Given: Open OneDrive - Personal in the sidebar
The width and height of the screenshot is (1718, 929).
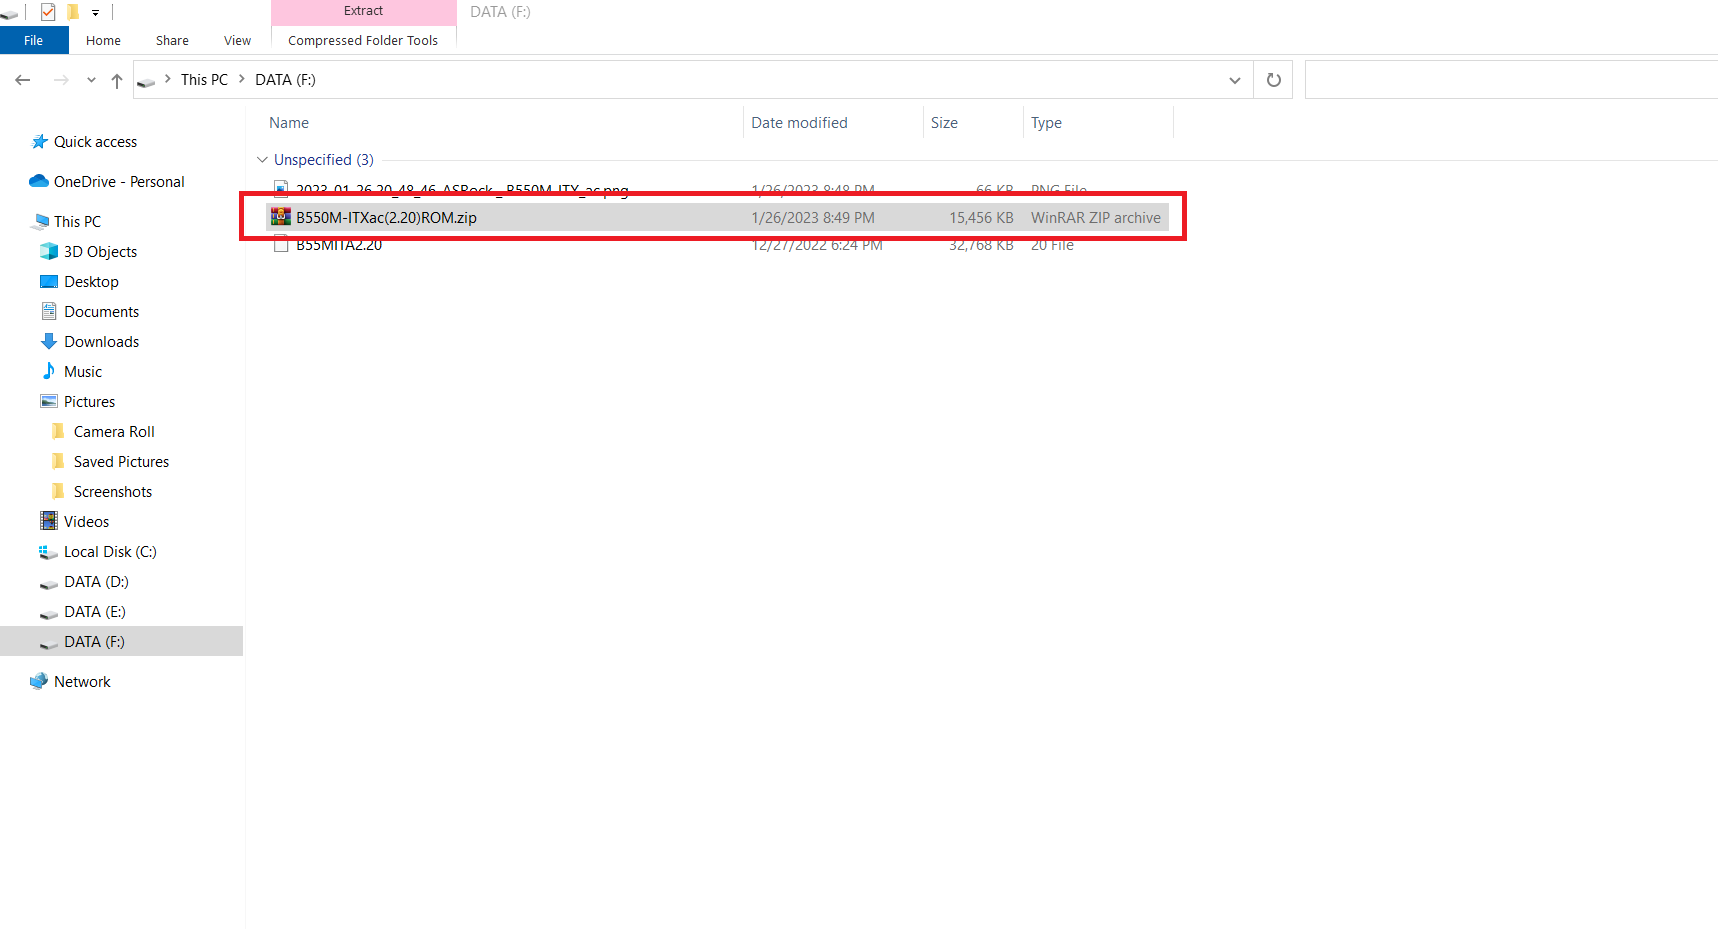Looking at the screenshot, I should [x=119, y=182].
